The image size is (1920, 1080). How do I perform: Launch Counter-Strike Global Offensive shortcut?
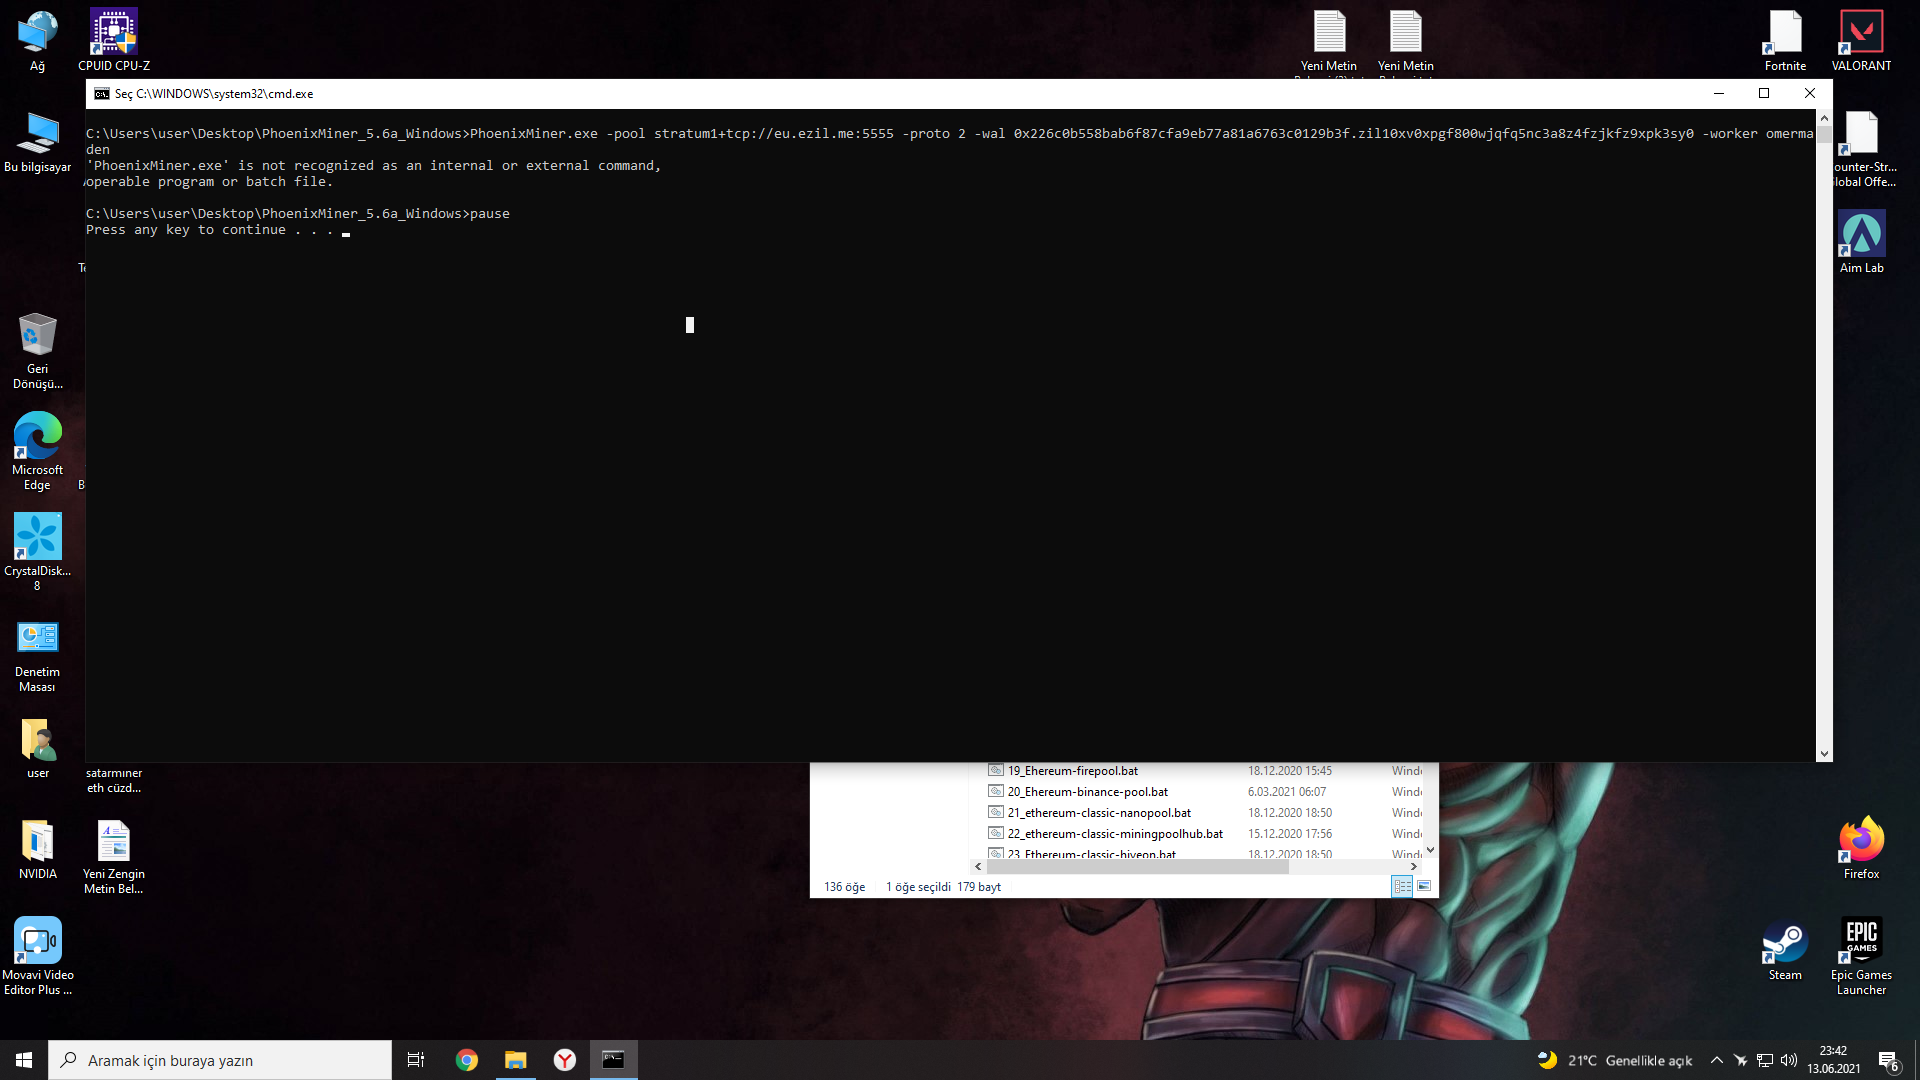1864,149
